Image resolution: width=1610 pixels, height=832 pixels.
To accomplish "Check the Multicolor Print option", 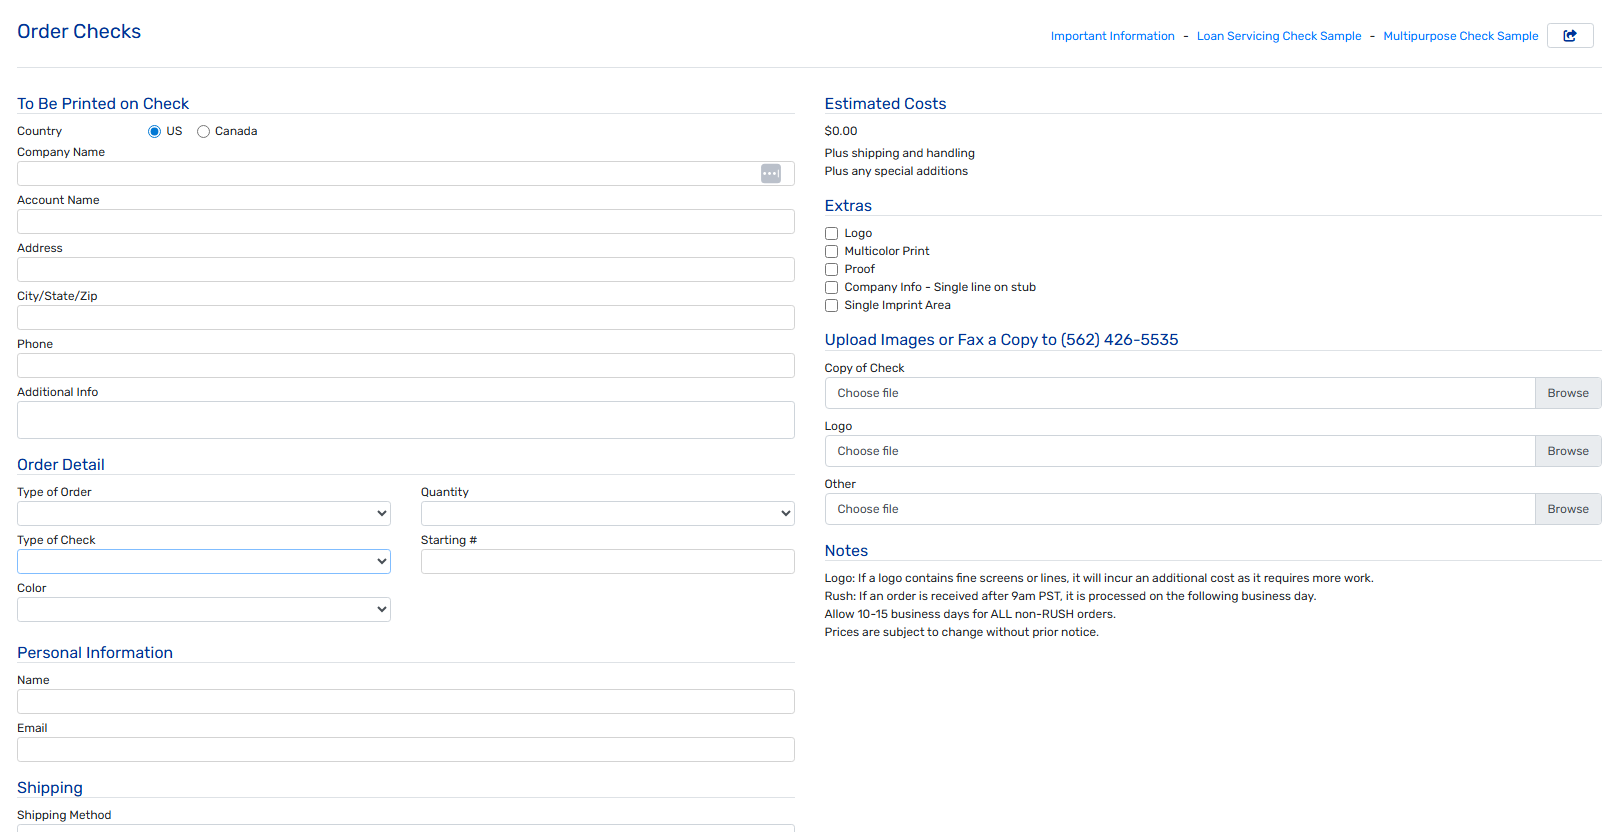I will click(831, 252).
